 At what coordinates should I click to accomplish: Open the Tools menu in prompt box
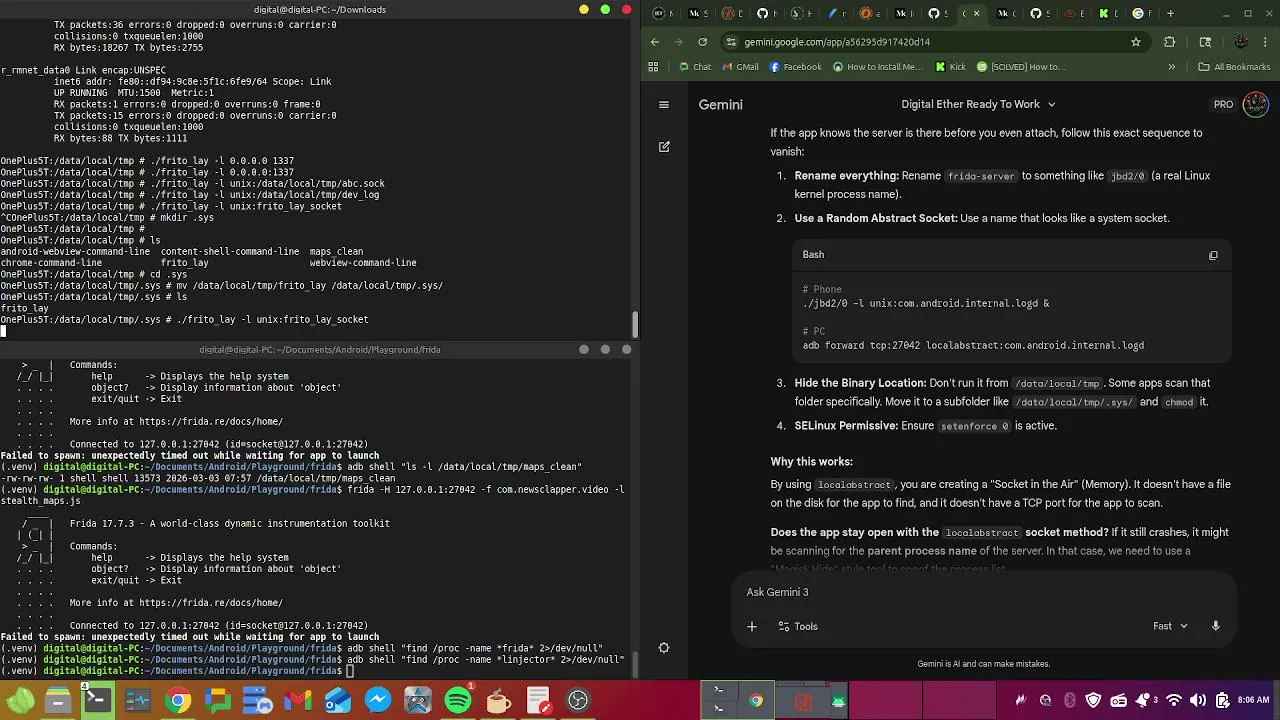click(x=797, y=626)
